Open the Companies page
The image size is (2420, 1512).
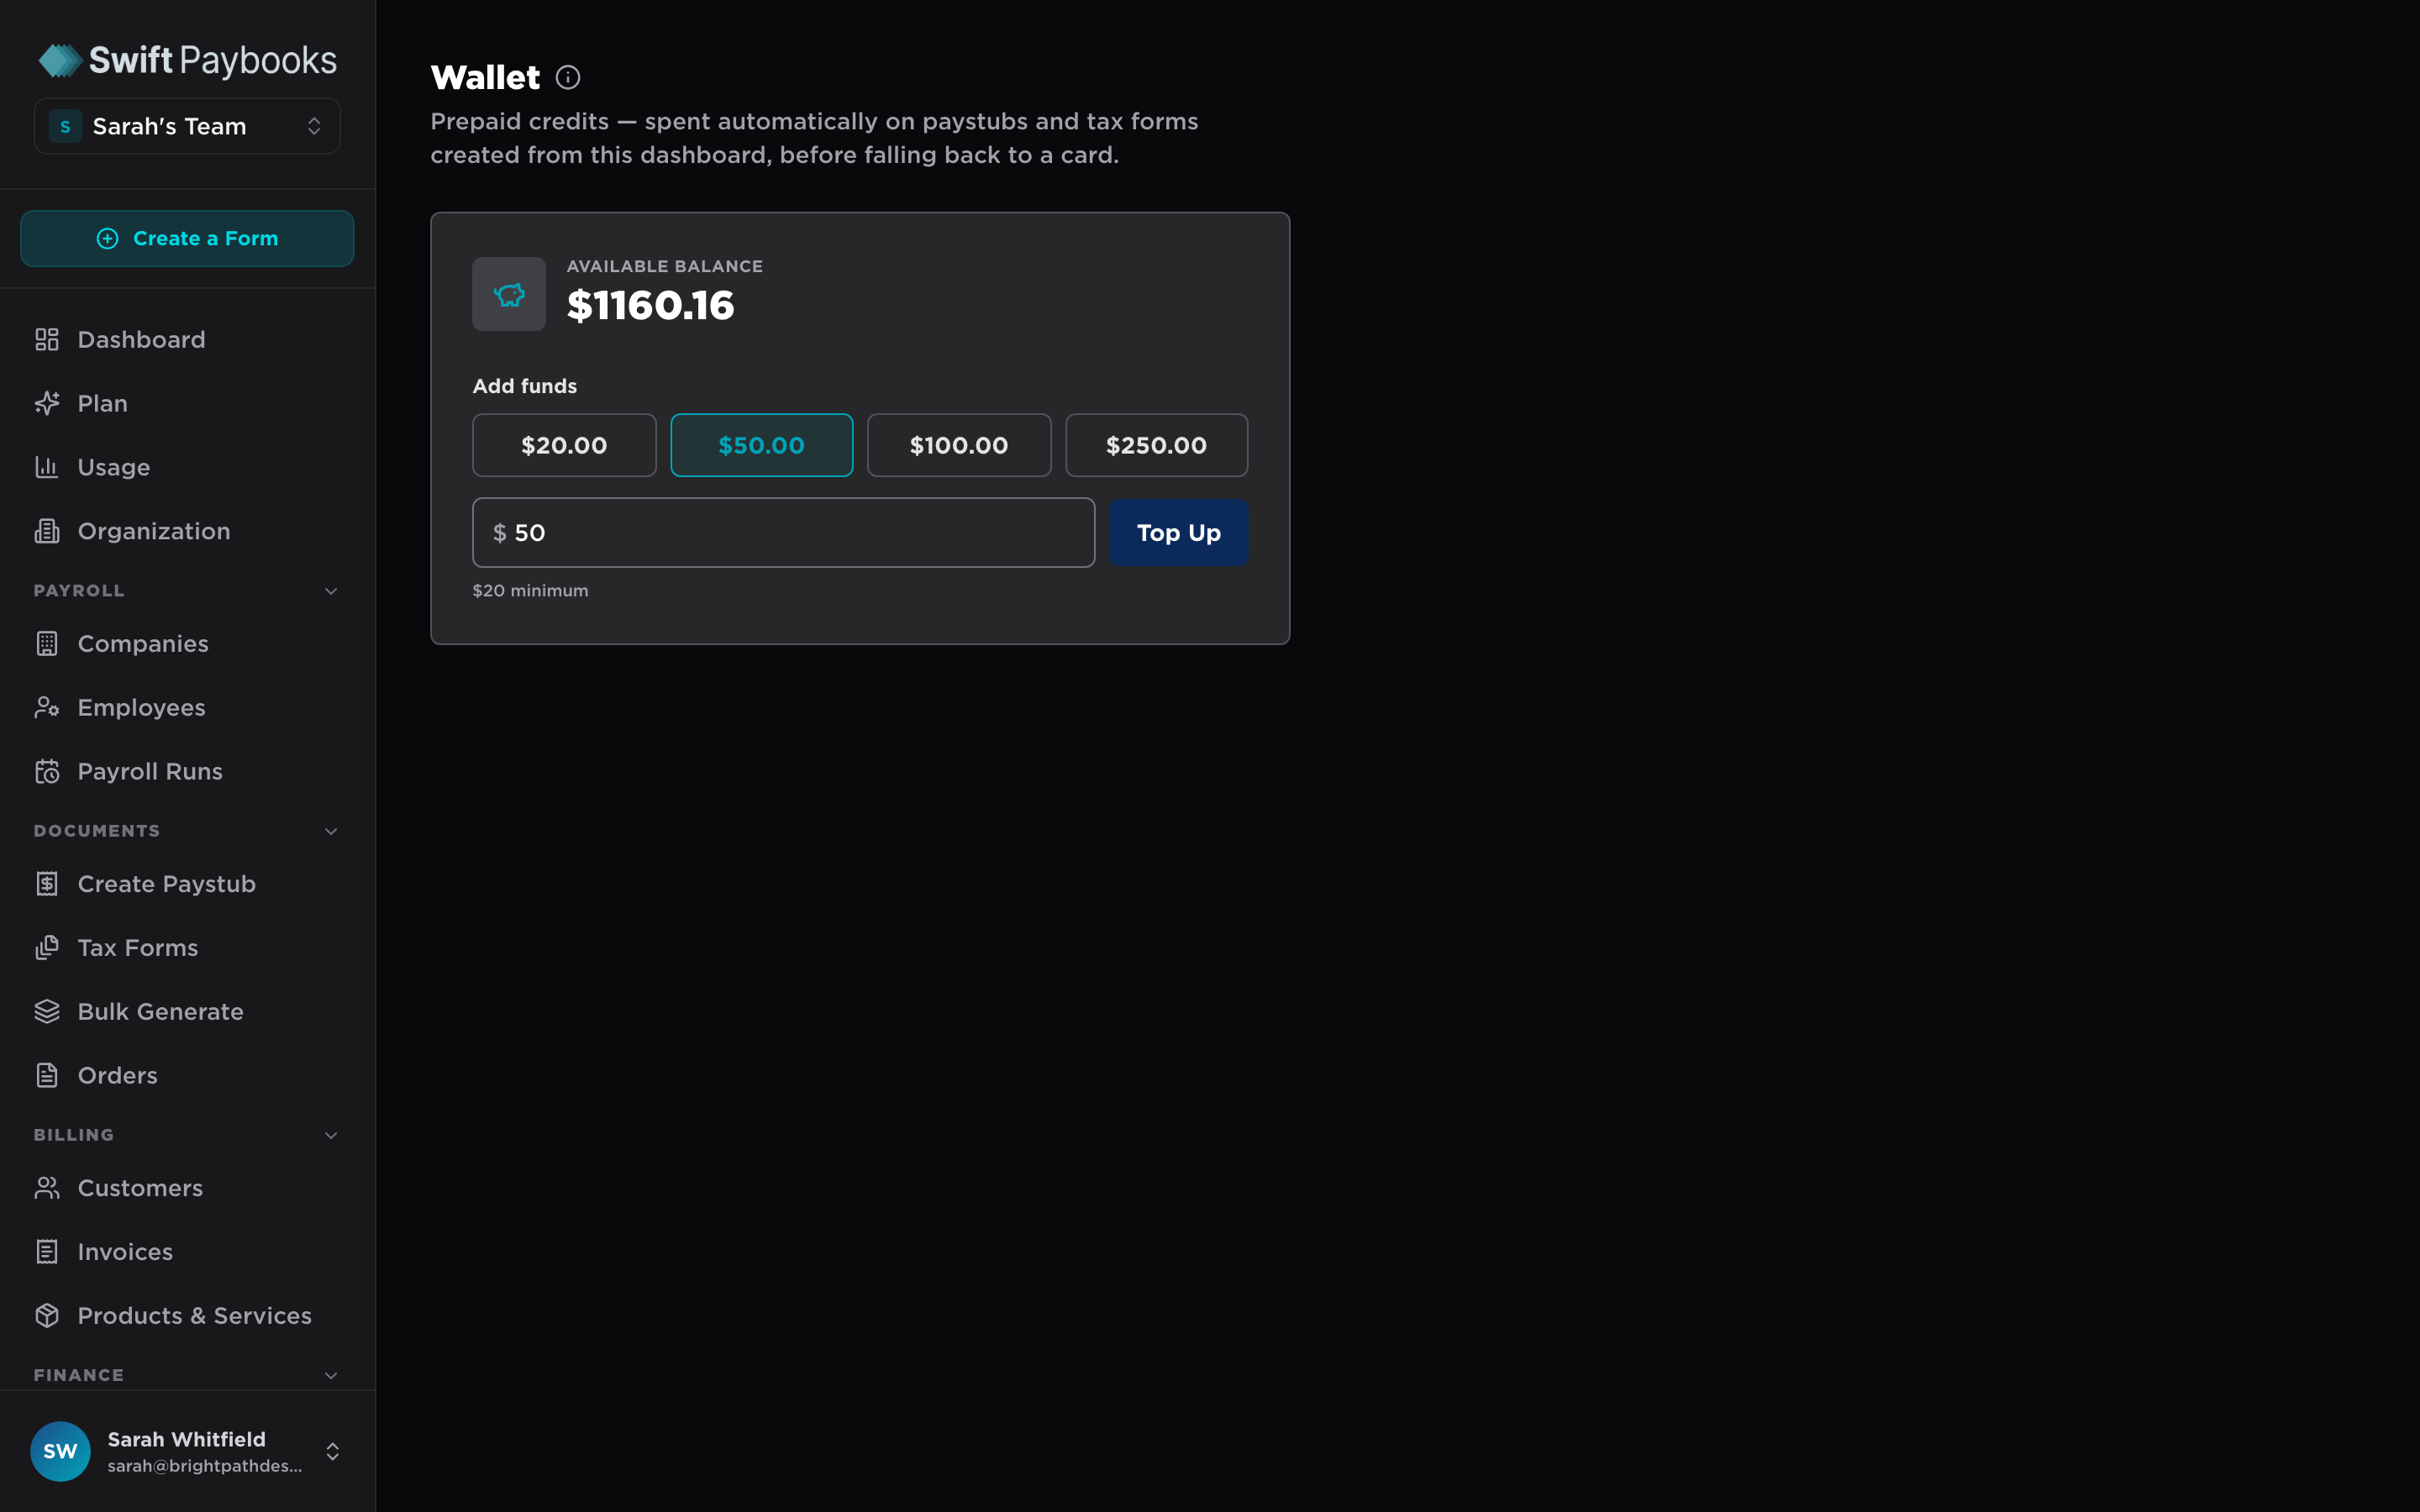(187, 644)
